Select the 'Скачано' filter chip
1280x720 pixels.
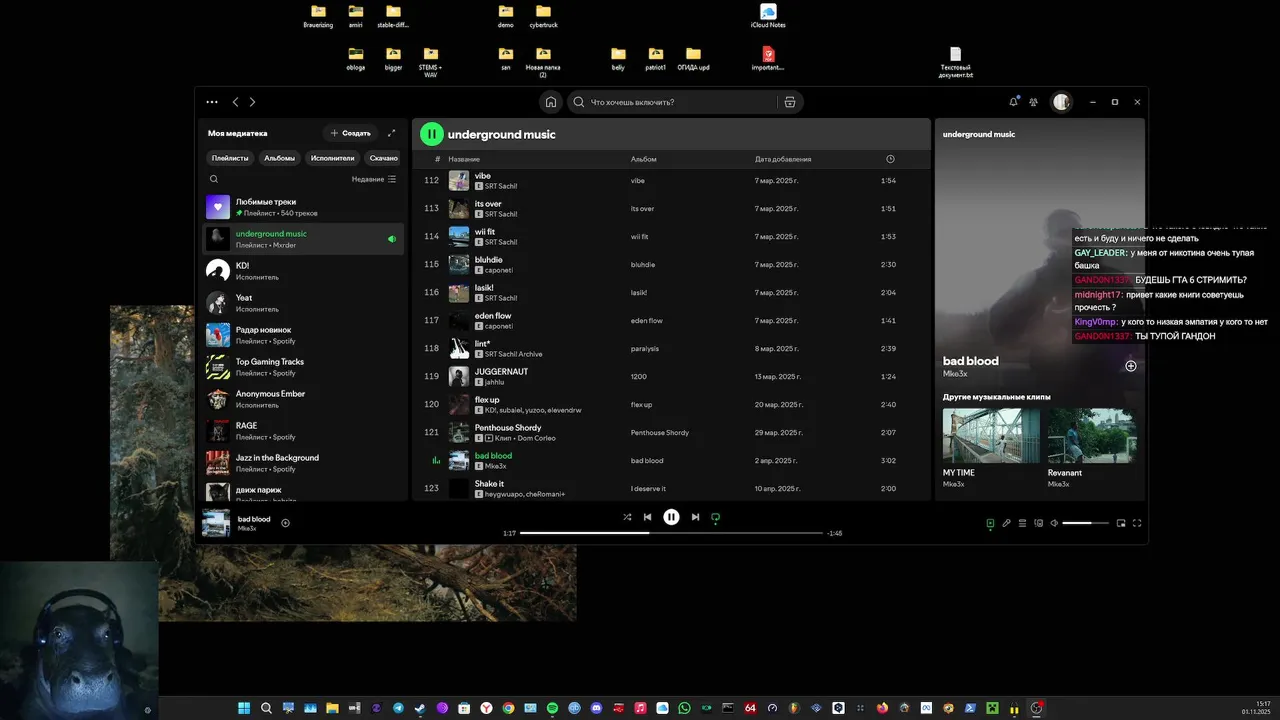point(383,158)
